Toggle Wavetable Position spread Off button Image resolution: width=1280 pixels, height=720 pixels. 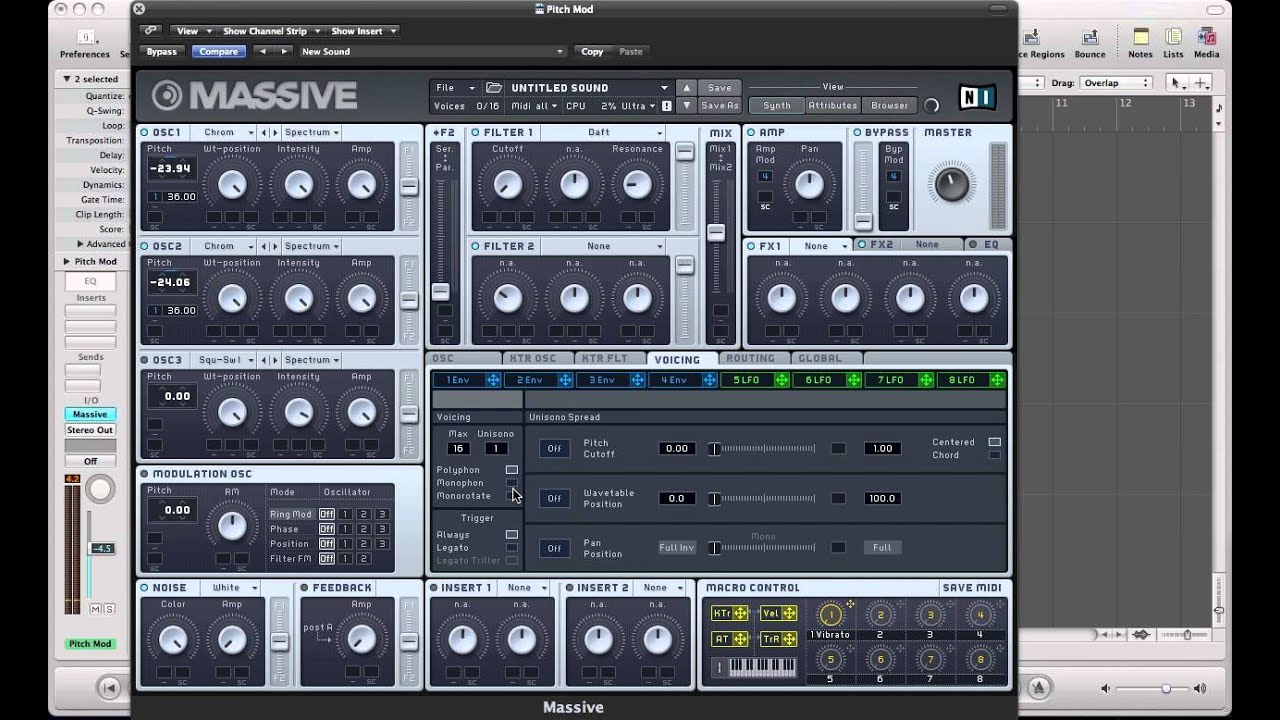[554, 498]
